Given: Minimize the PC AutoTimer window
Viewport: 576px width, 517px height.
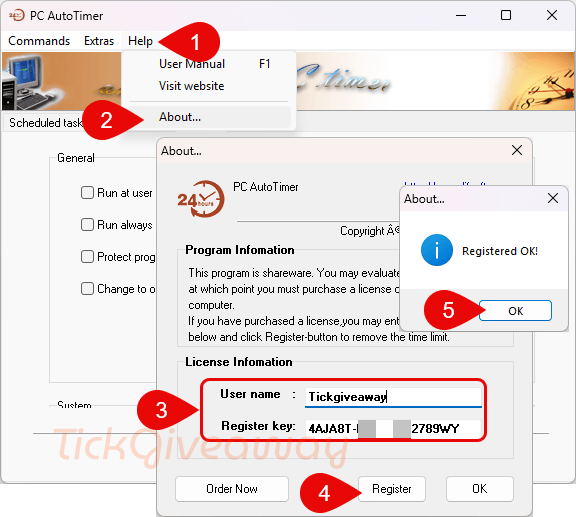Looking at the screenshot, I should [461, 15].
